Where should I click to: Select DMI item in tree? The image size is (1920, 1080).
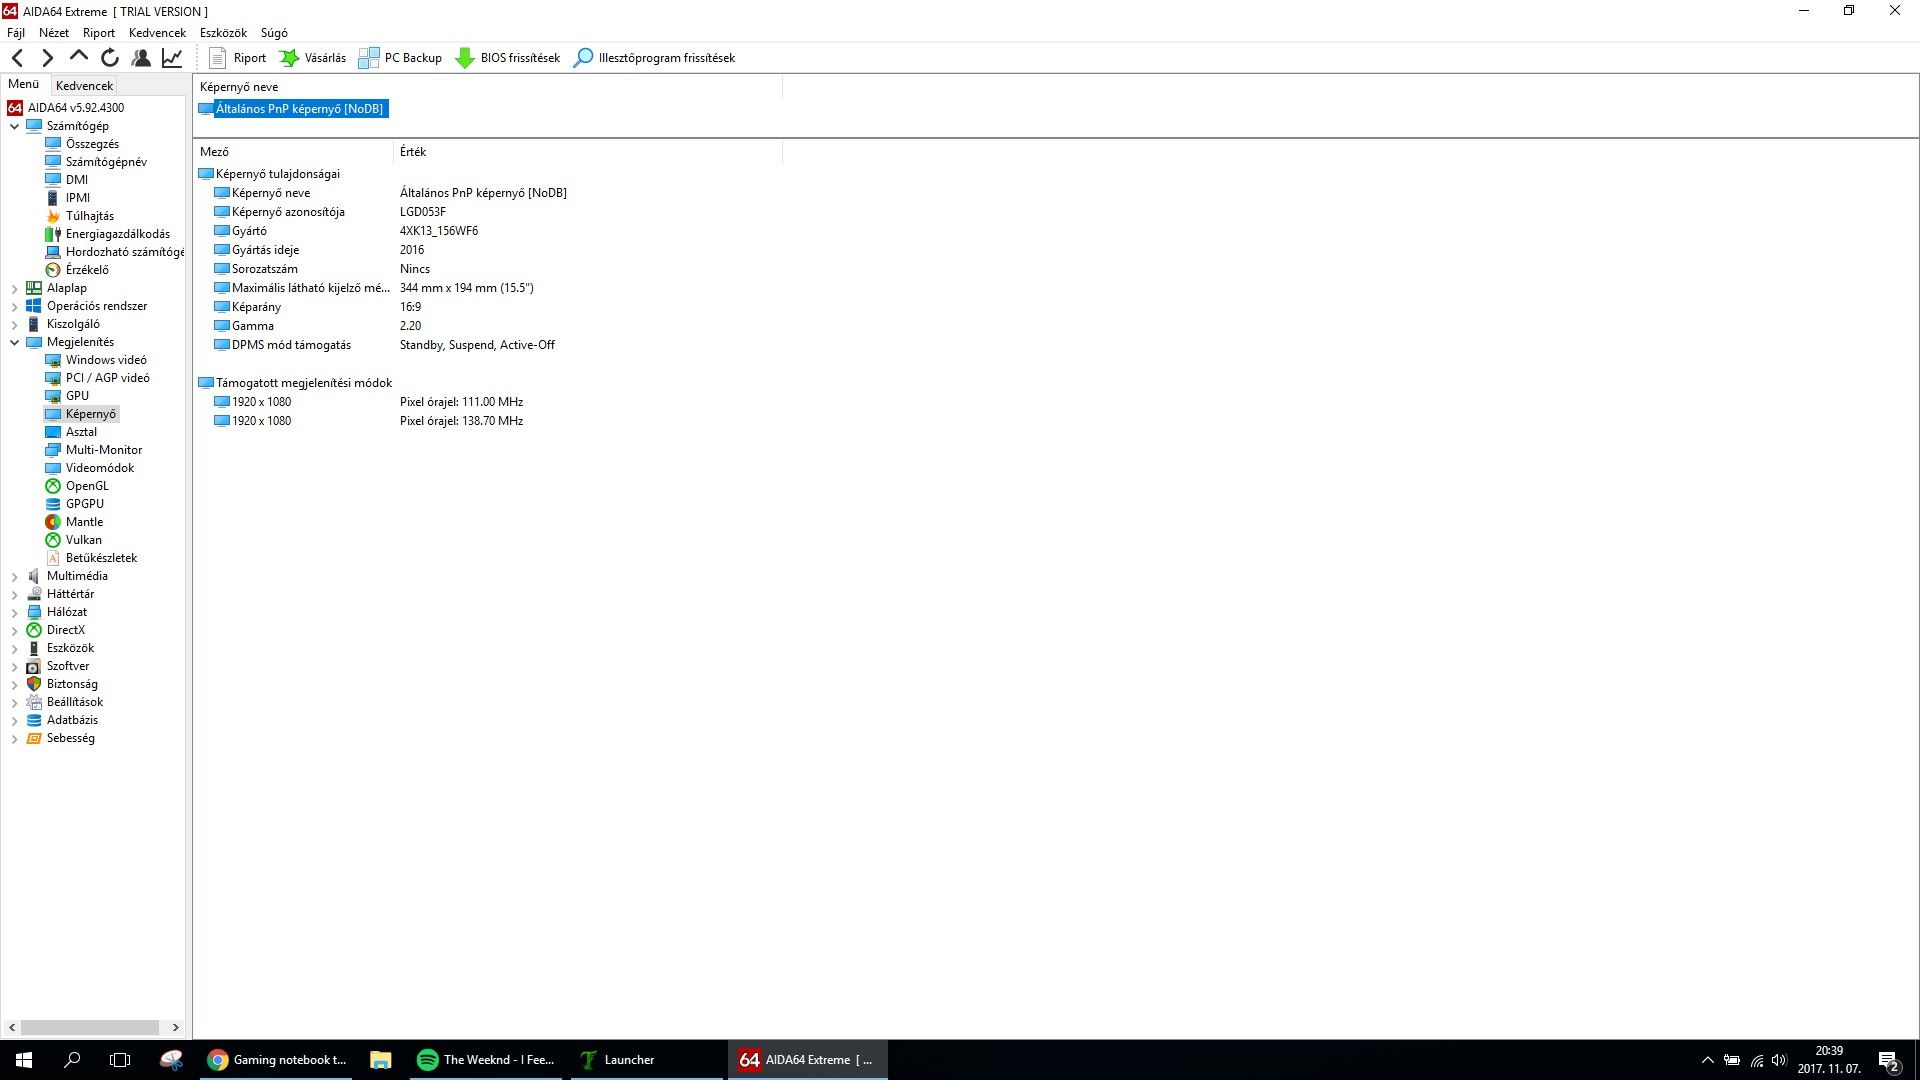coord(77,180)
